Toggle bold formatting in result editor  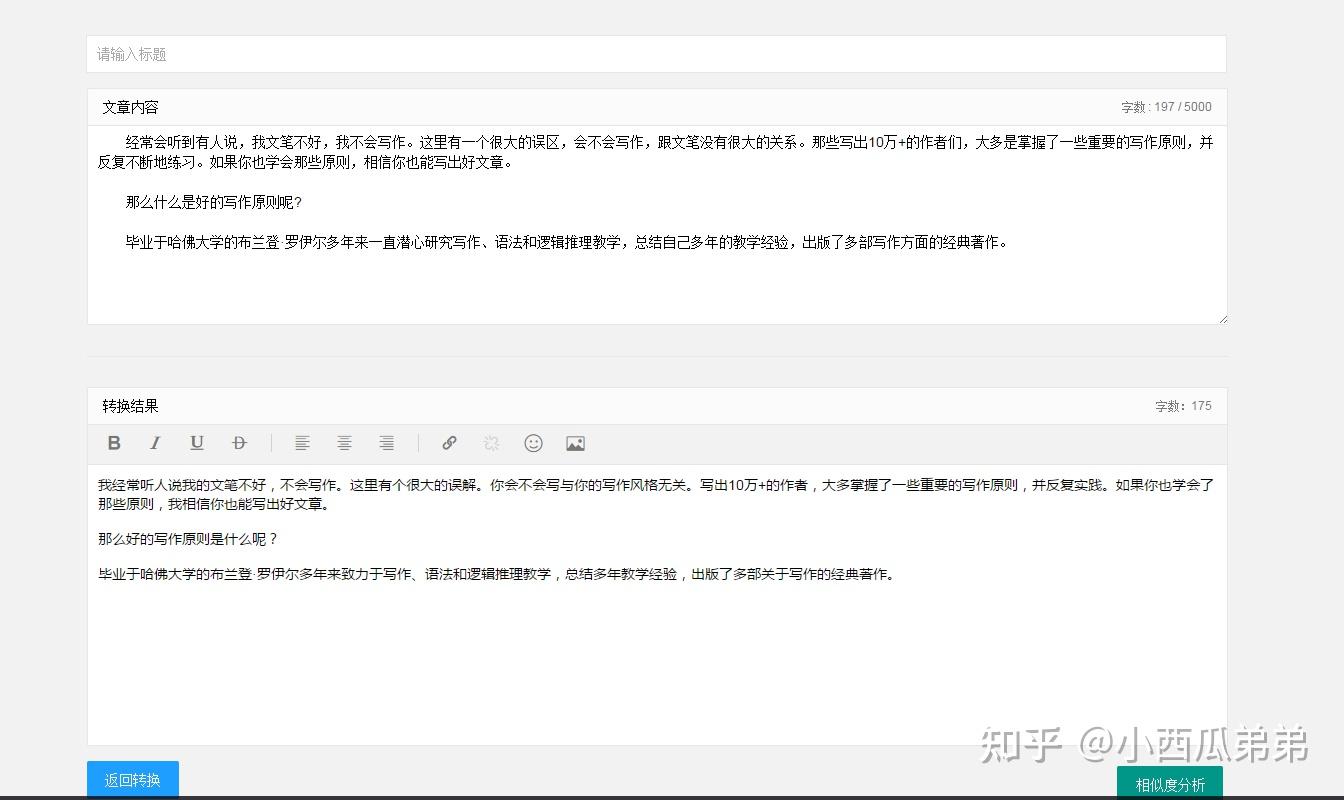[x=114, y=443]
